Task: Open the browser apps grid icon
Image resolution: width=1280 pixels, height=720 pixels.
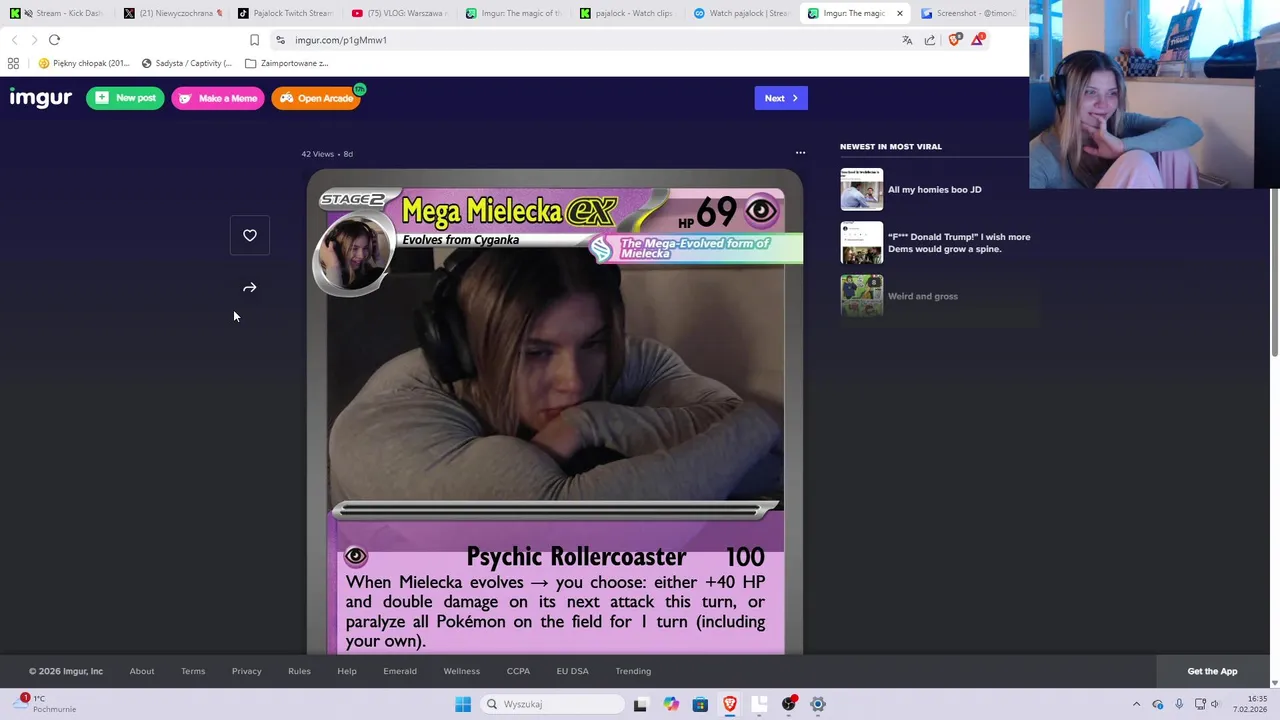Action: pos(13,63)
